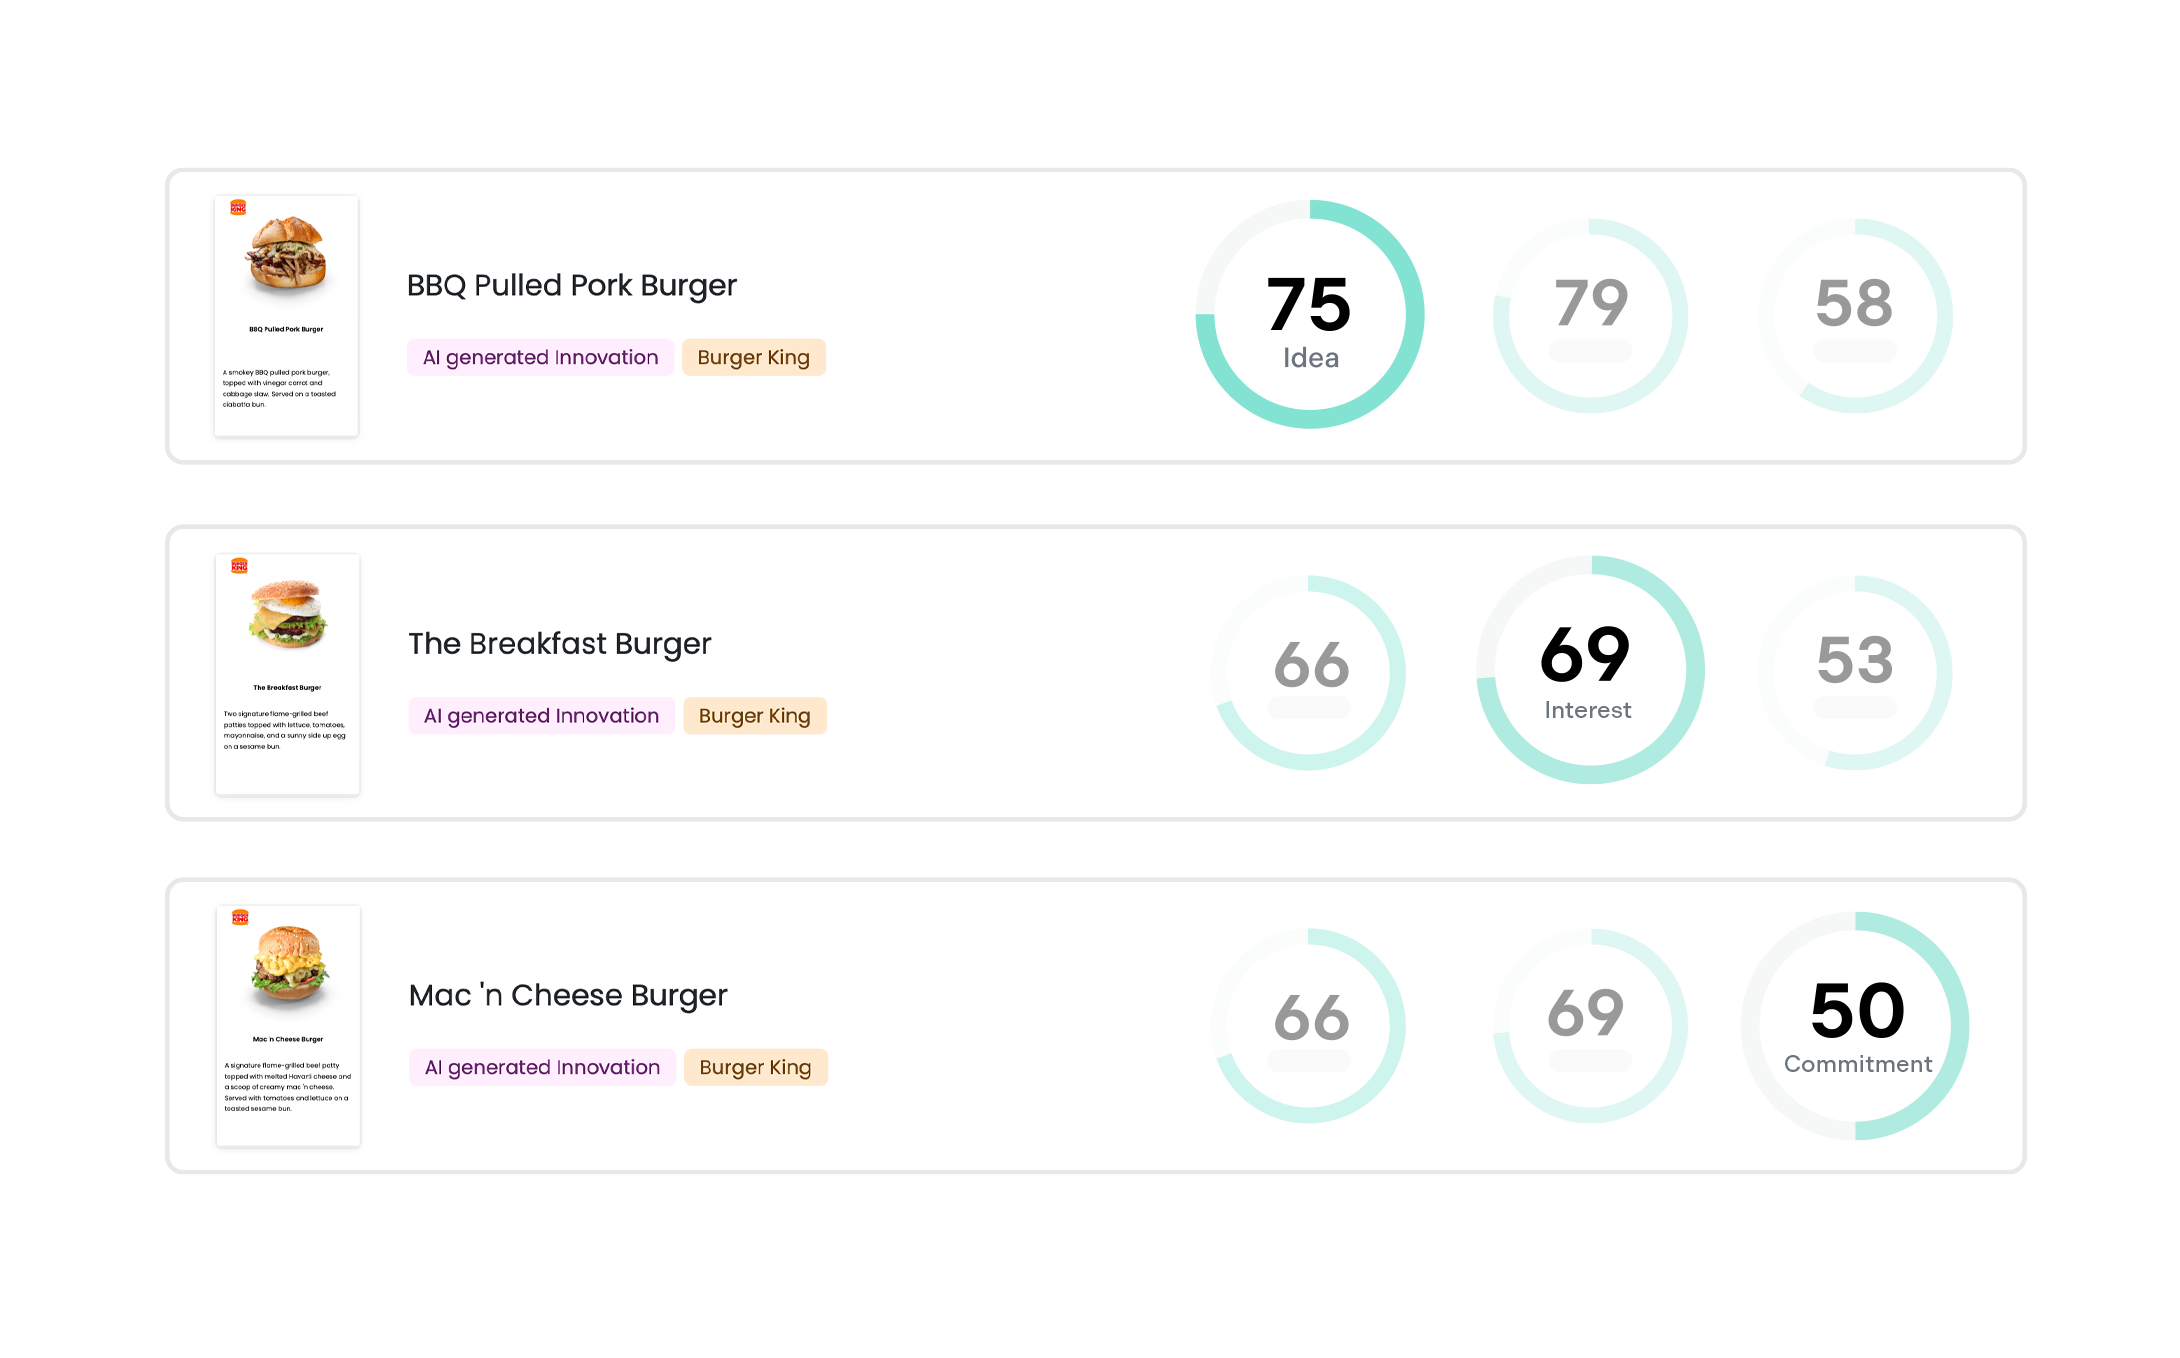Click Burger King logo on BBQ Pulled Pork thumbnail
The width and height of the screenshot is (2180, 1358).
[x=238, y=208]
